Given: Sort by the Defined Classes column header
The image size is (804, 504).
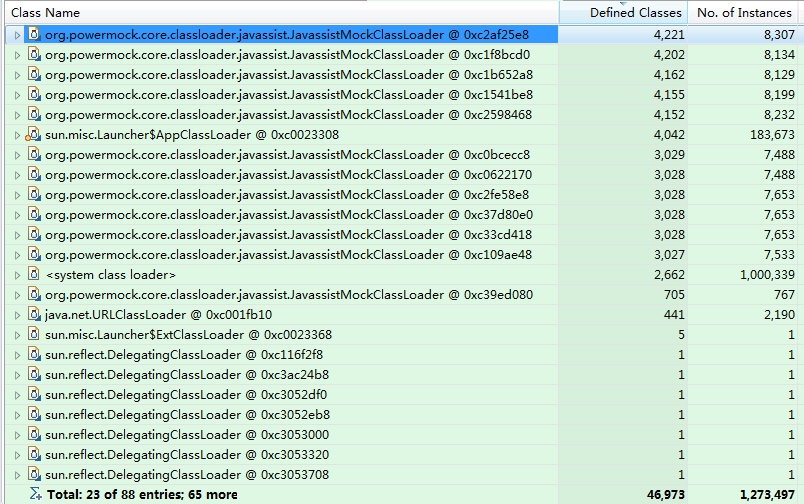Looking at the screenshot, I should 624,12.
